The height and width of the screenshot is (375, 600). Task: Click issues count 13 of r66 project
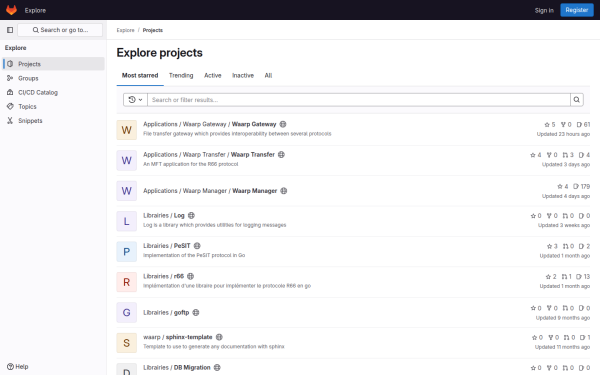pyautogui.click(x=583, y=276)
